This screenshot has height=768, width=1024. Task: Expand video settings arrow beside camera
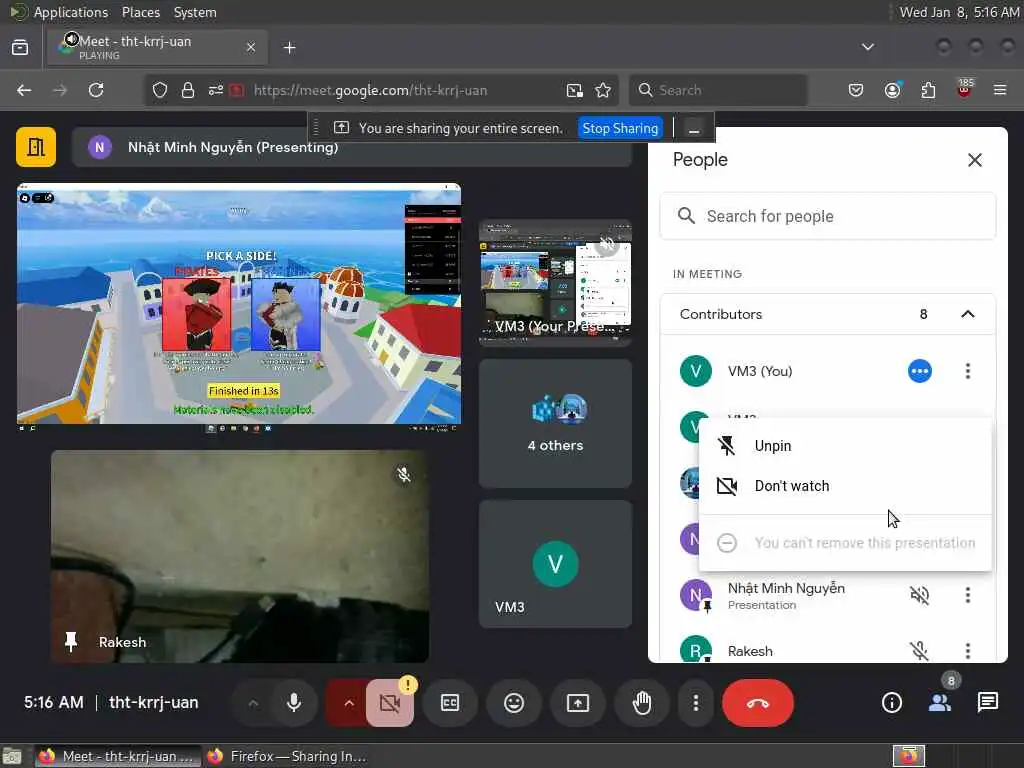click(x=348, y=703)
